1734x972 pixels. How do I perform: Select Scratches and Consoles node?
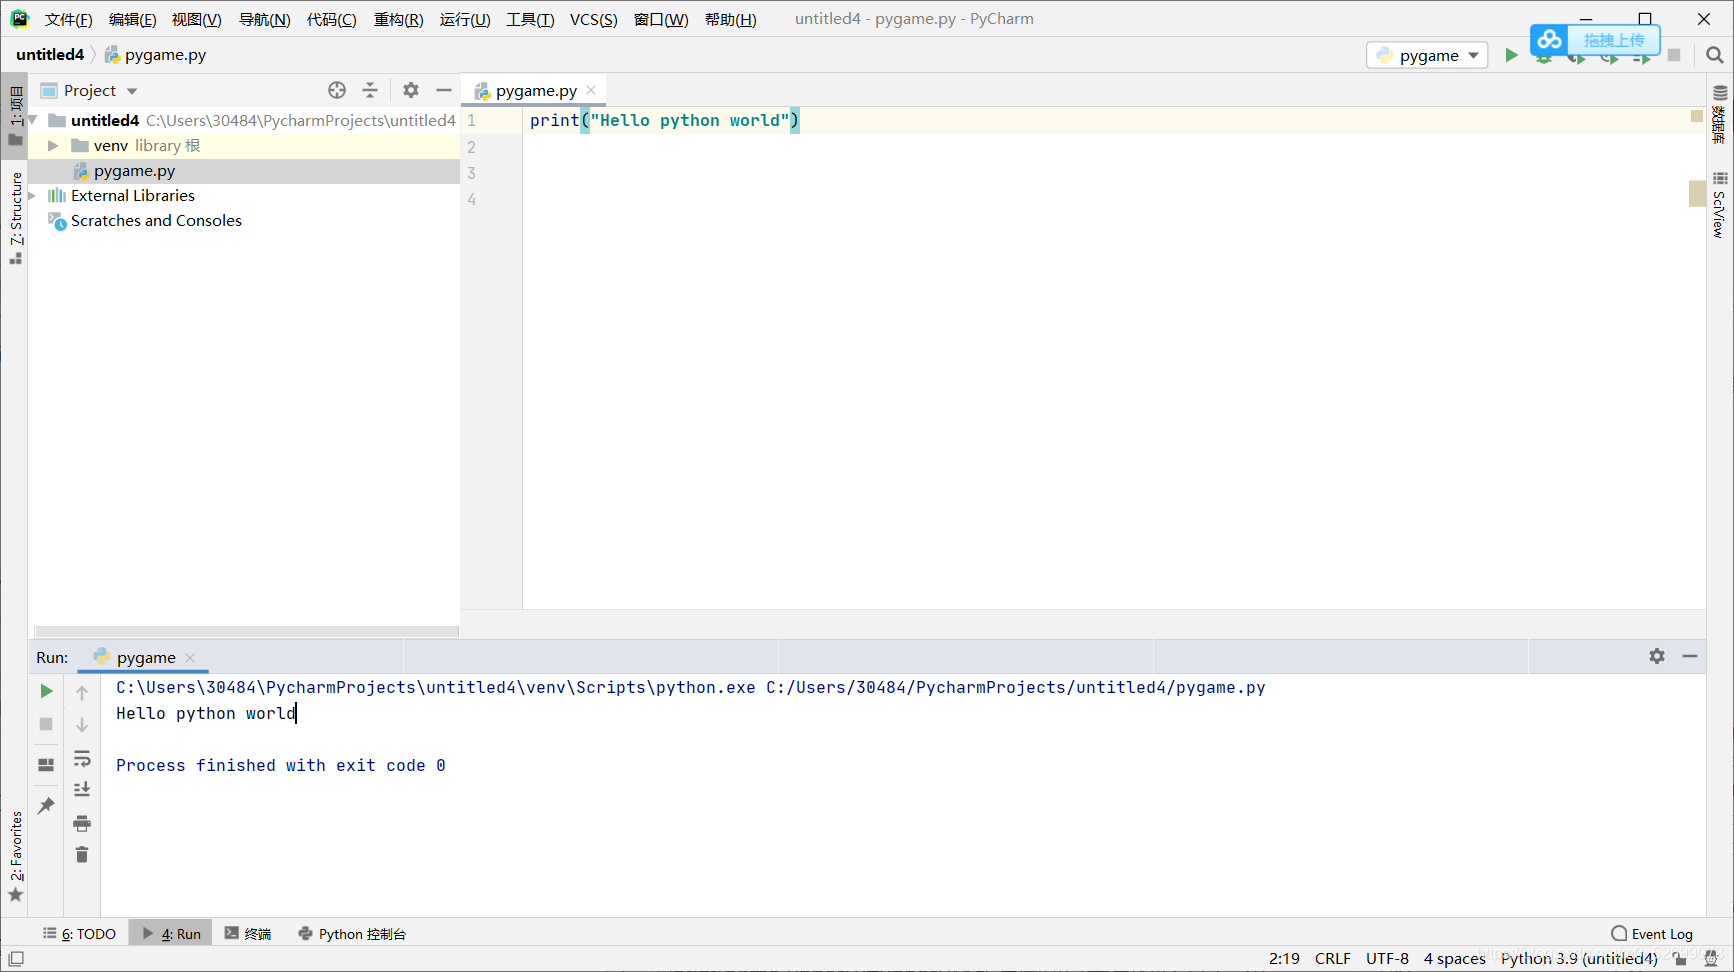click(156, 221)
